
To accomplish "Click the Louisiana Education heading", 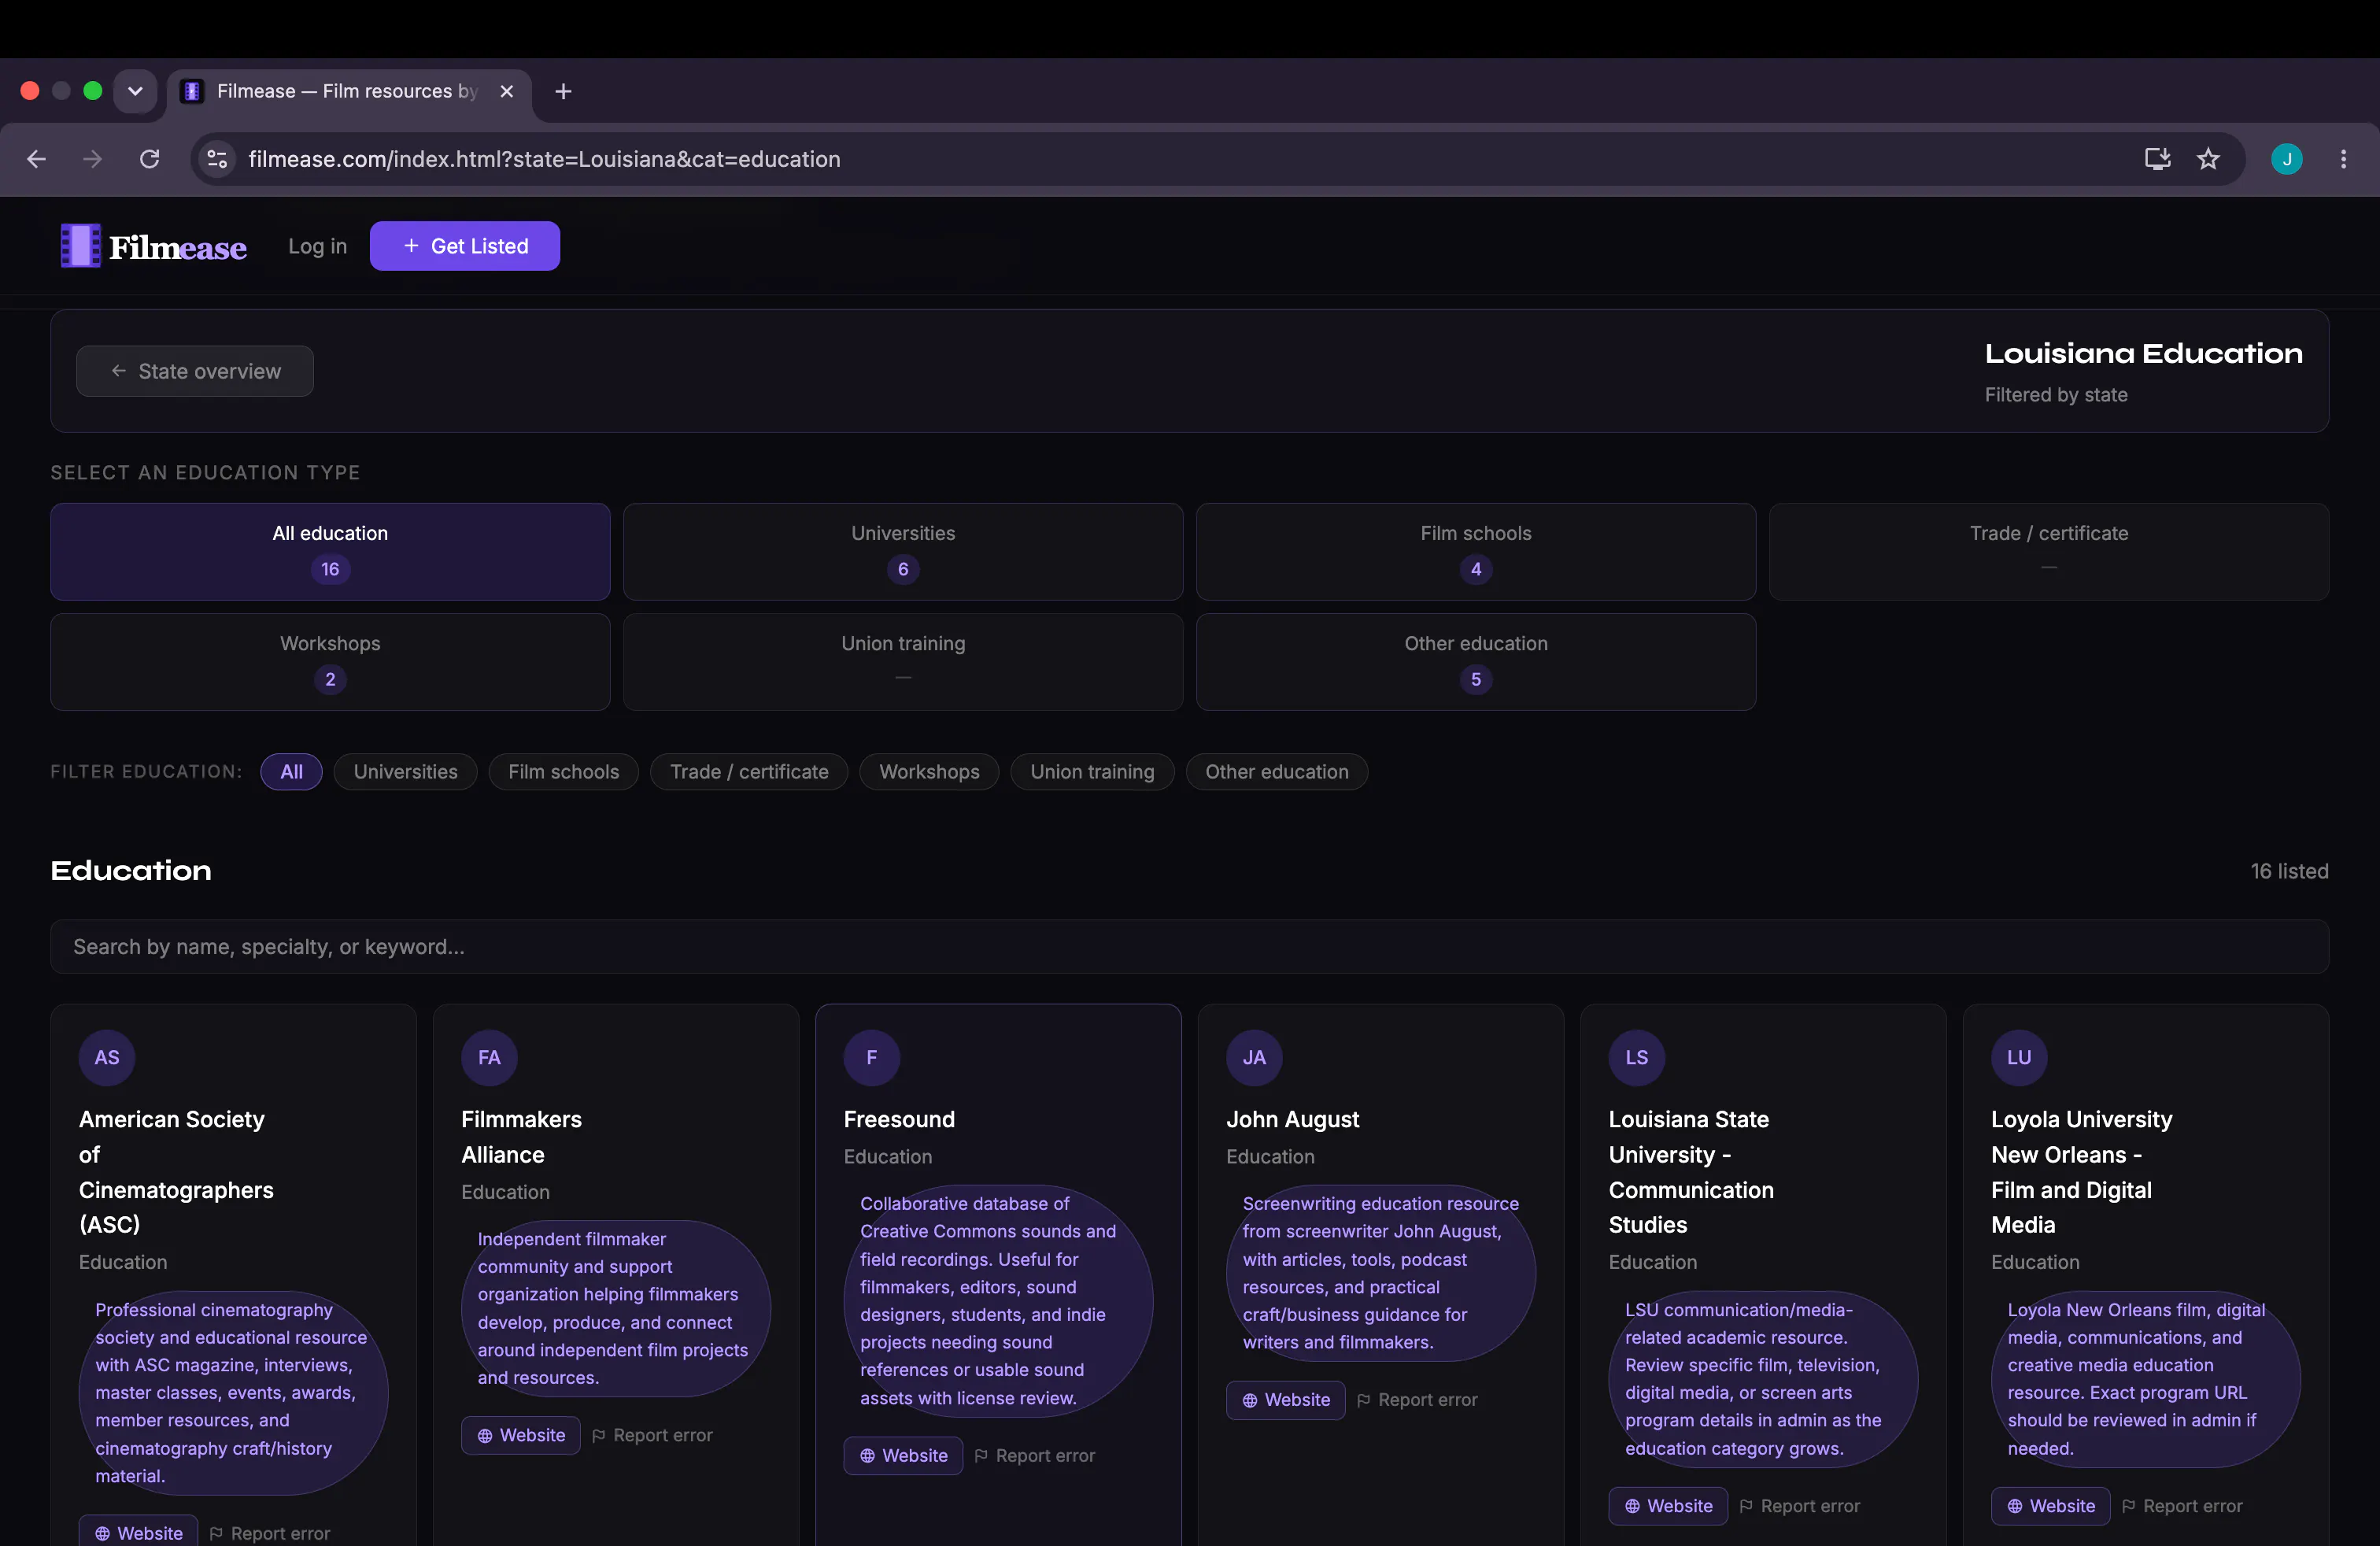I will [x=2143, y=353].
